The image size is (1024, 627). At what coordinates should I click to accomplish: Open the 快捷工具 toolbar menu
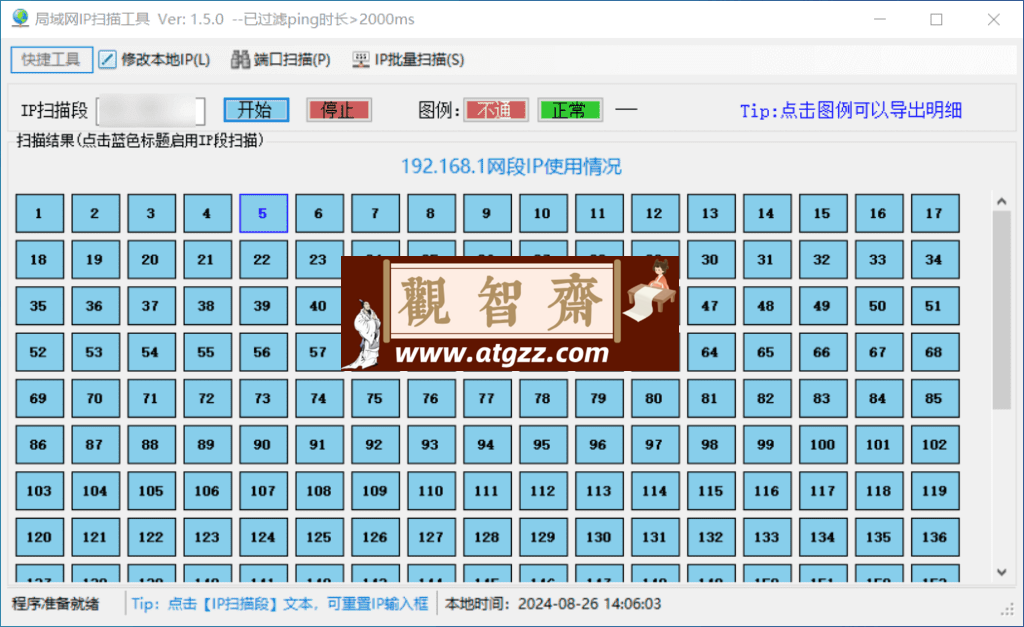pyautogui.click(x=51, y=59)
